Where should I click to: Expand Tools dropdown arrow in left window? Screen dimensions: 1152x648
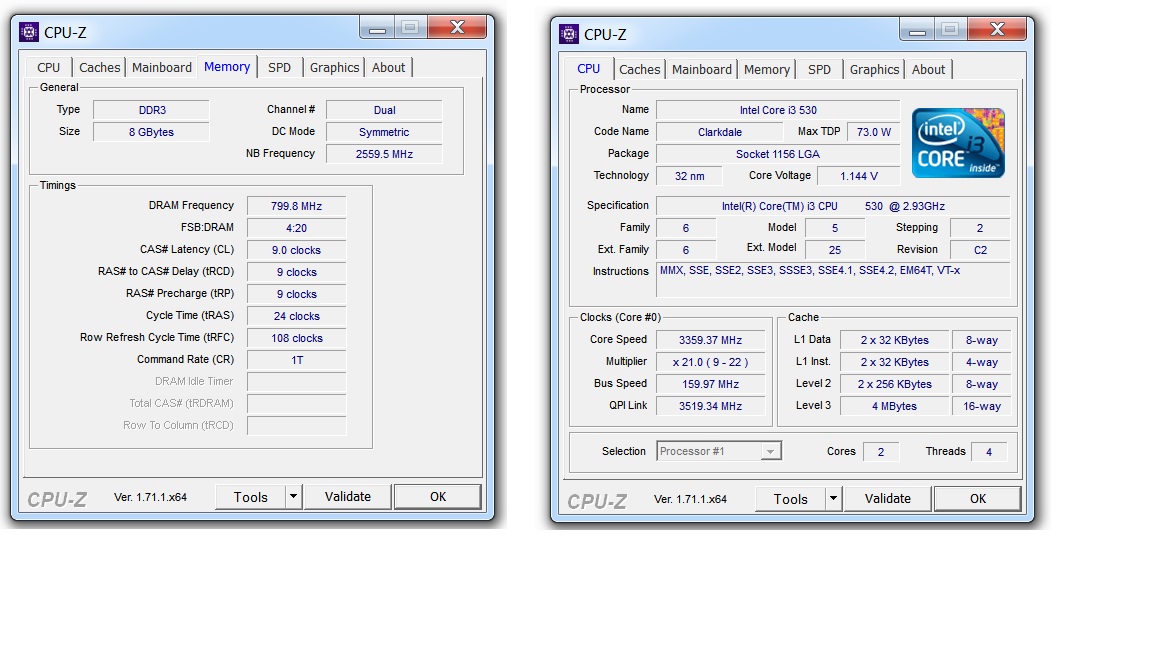coord(293,497)
